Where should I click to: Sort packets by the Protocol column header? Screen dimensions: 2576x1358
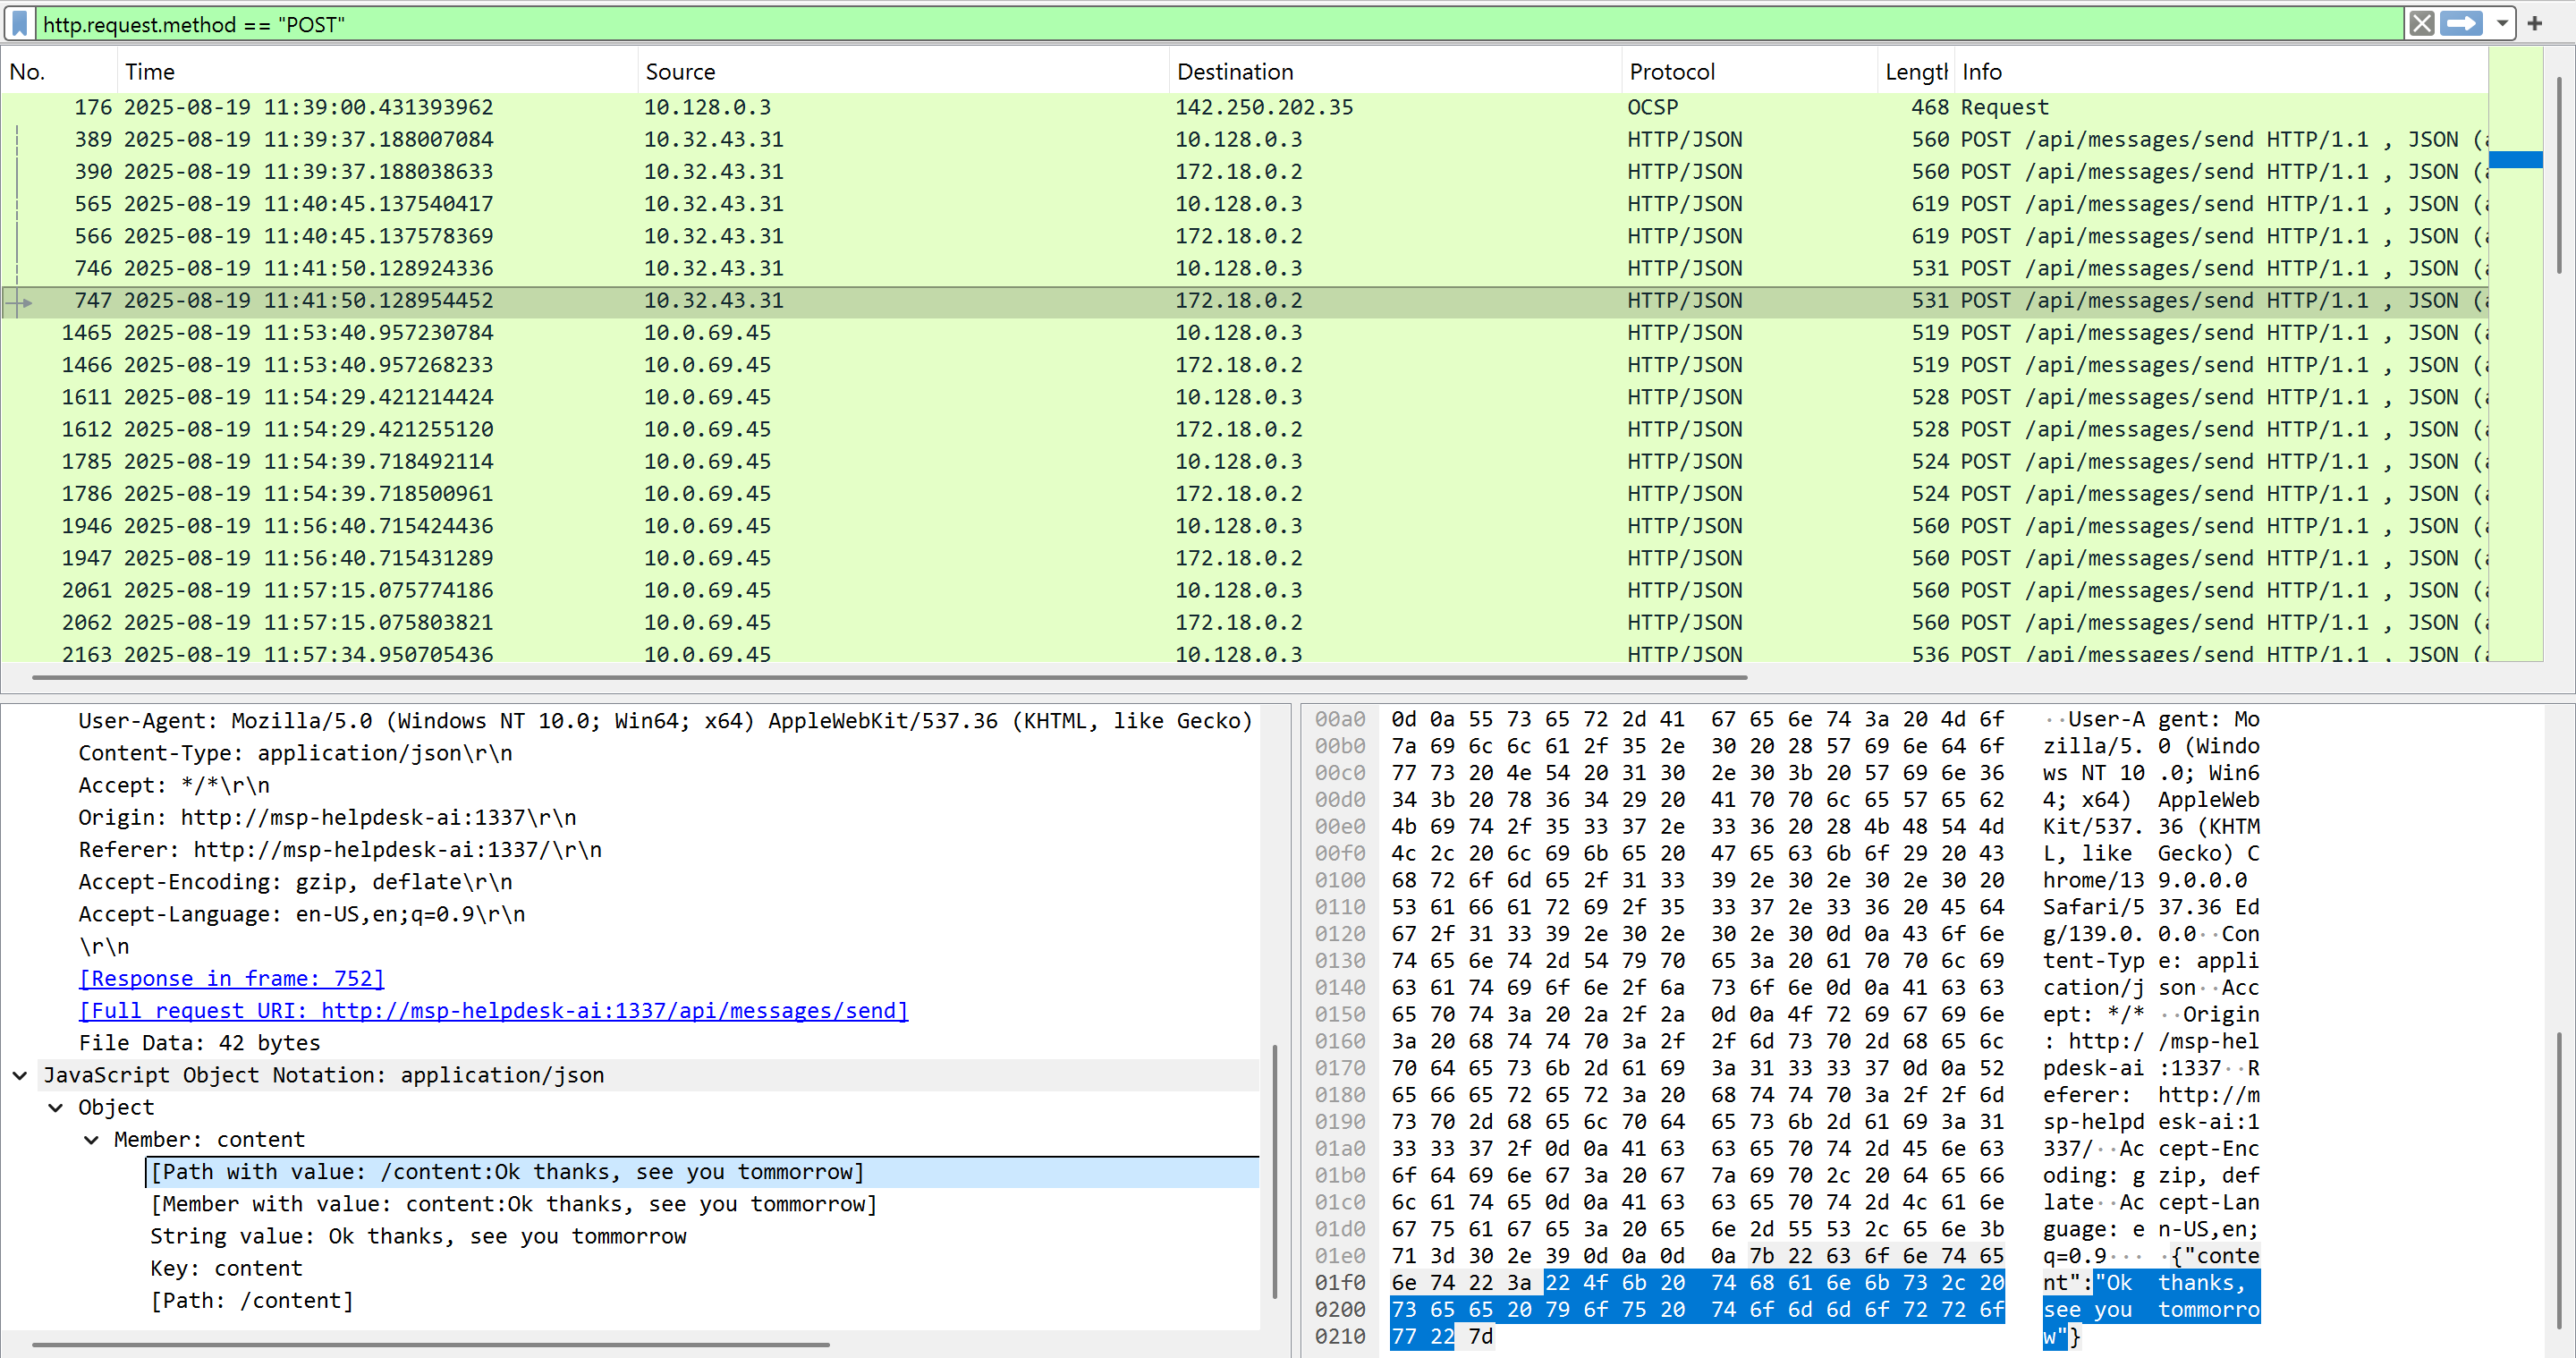[x=1671, y=72]
